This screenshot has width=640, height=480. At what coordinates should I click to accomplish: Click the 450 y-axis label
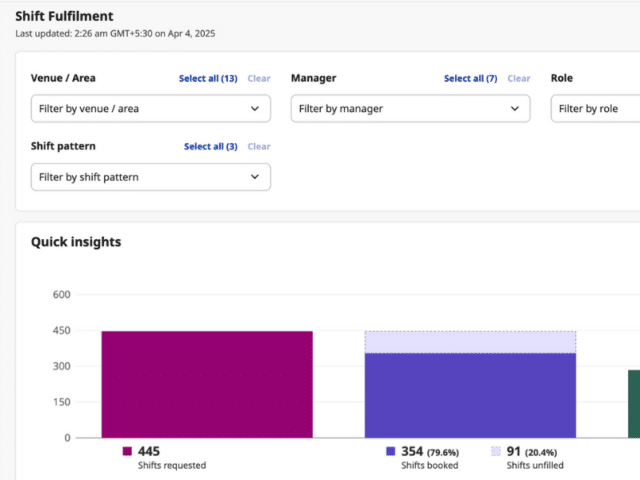62,330
